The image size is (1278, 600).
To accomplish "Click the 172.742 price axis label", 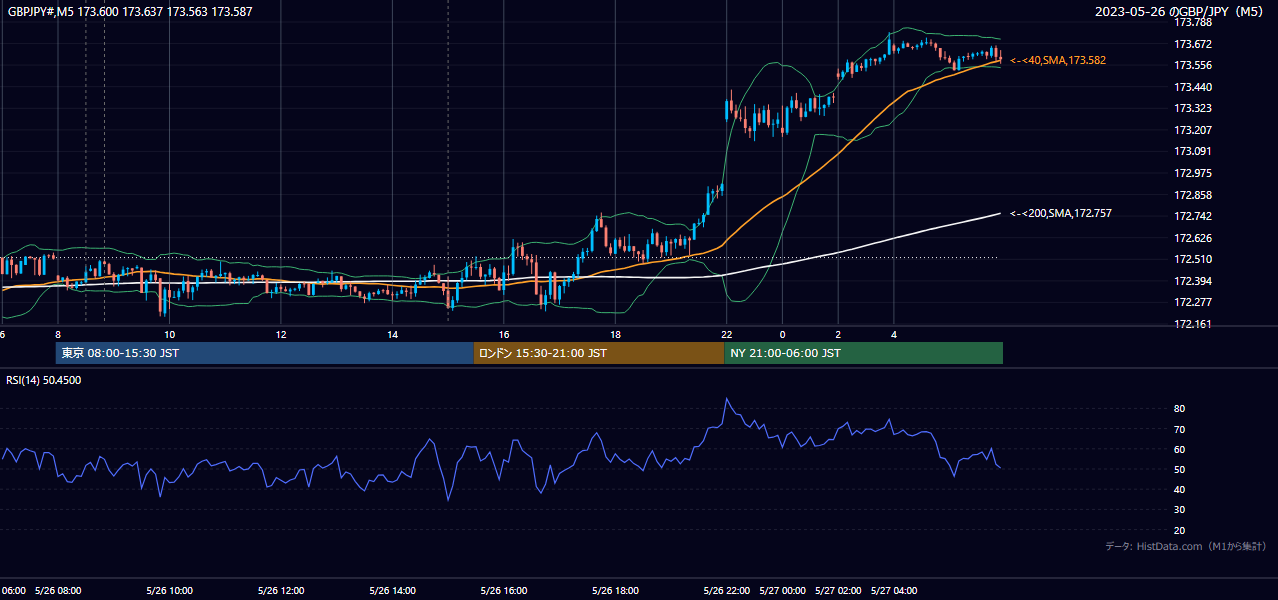I will pyautogui.click(x=1193, y=216).
